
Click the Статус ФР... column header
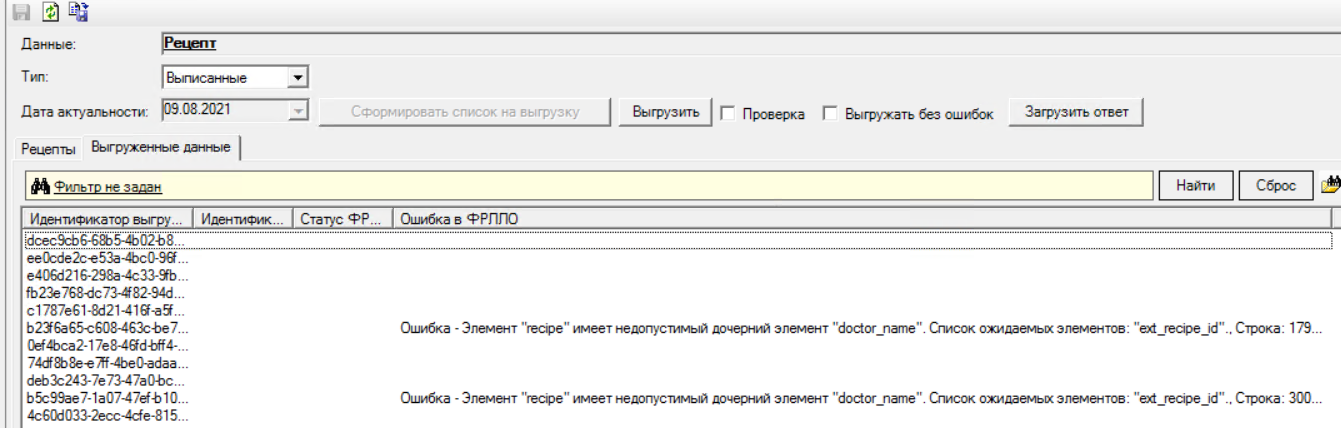point(343,218)
